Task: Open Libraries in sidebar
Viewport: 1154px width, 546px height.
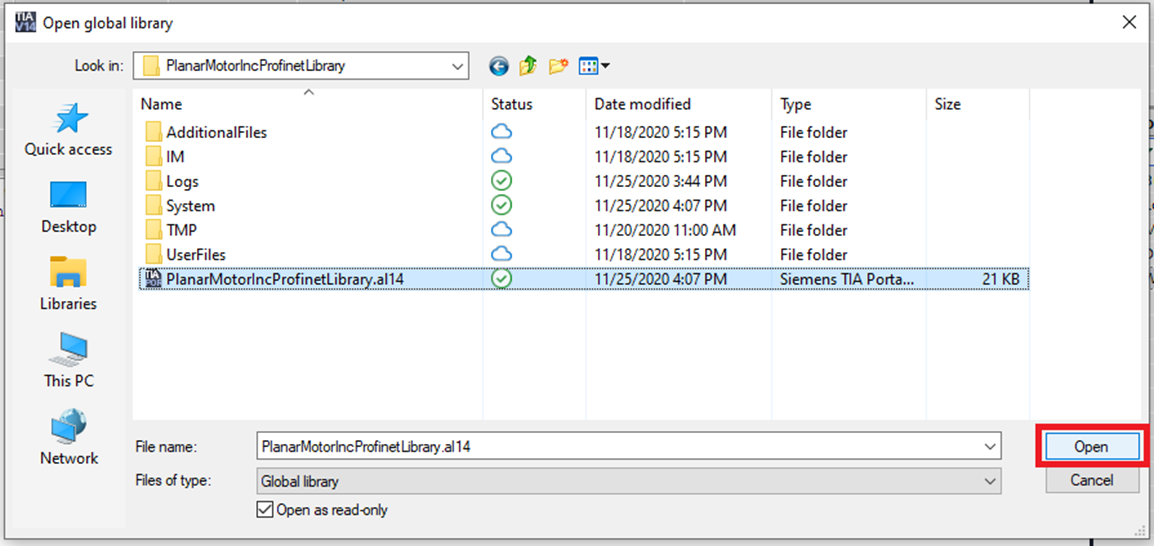Action: (68, 283)
